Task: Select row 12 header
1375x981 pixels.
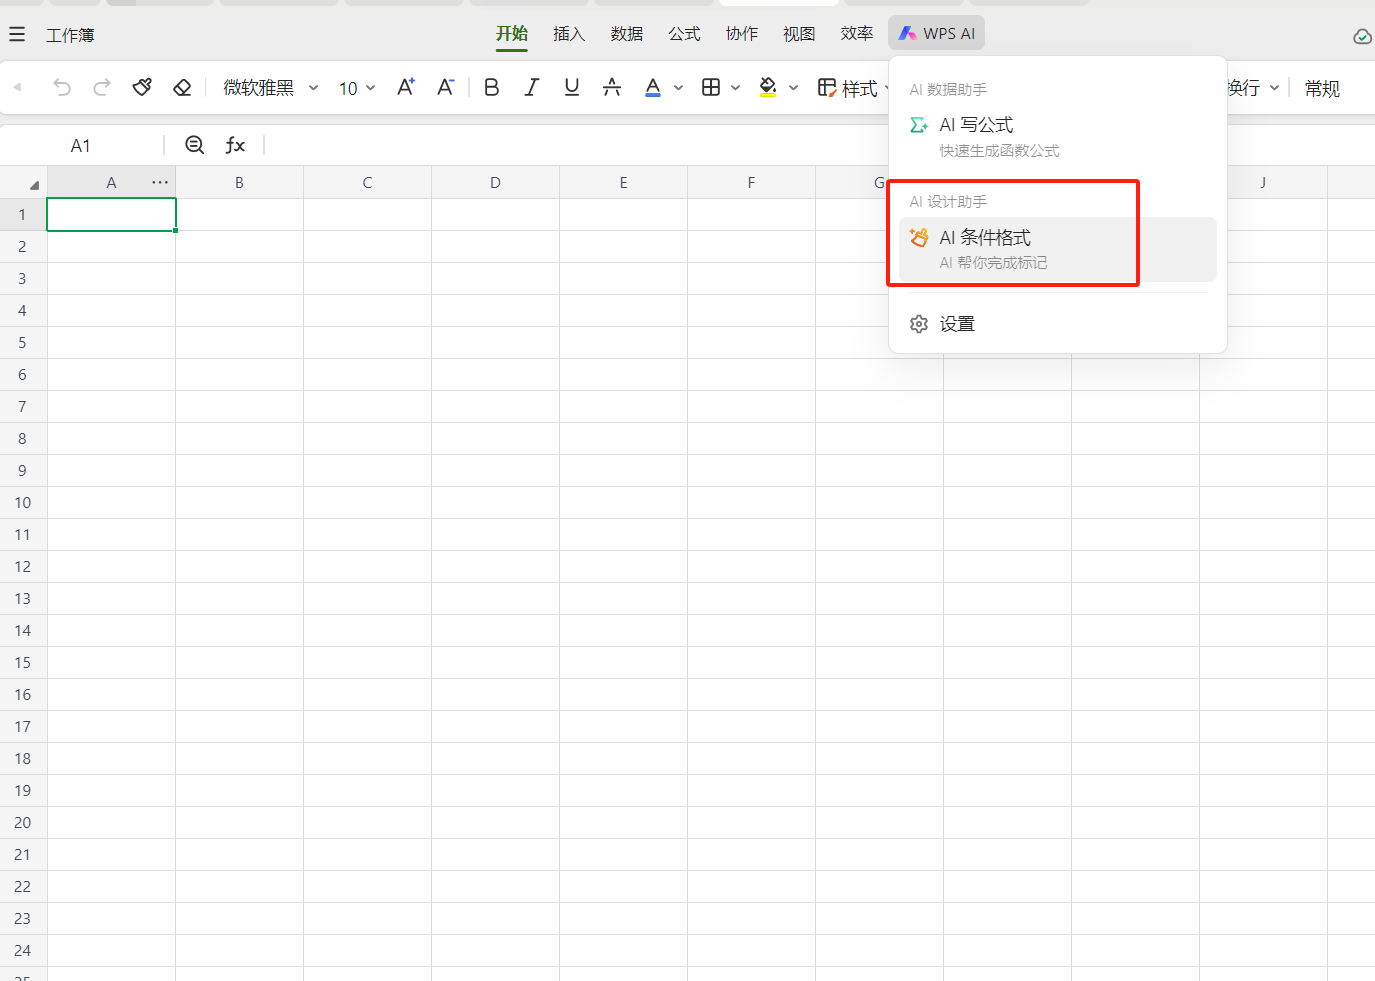Action: (x=23, y=566)
